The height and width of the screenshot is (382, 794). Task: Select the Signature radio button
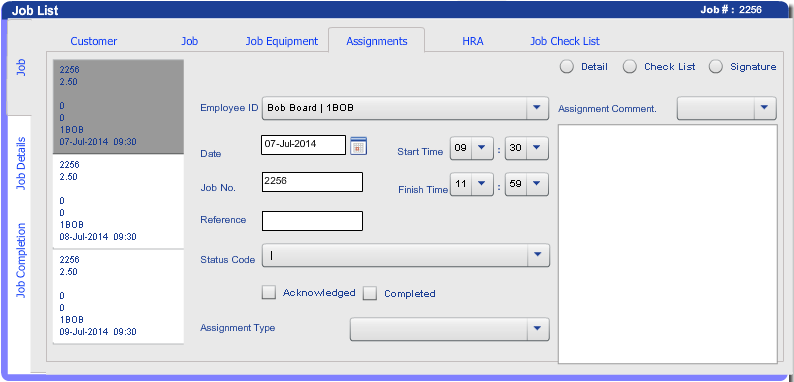click(x=716, y=67)
